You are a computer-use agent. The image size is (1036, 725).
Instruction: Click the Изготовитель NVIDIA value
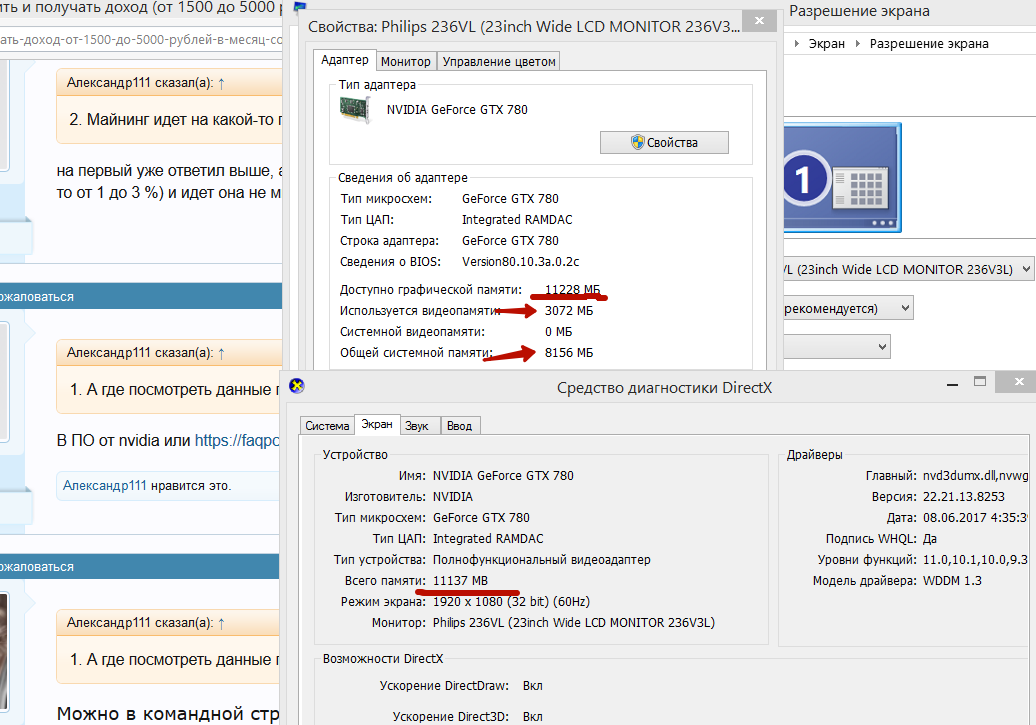click(x=453, y=497)
